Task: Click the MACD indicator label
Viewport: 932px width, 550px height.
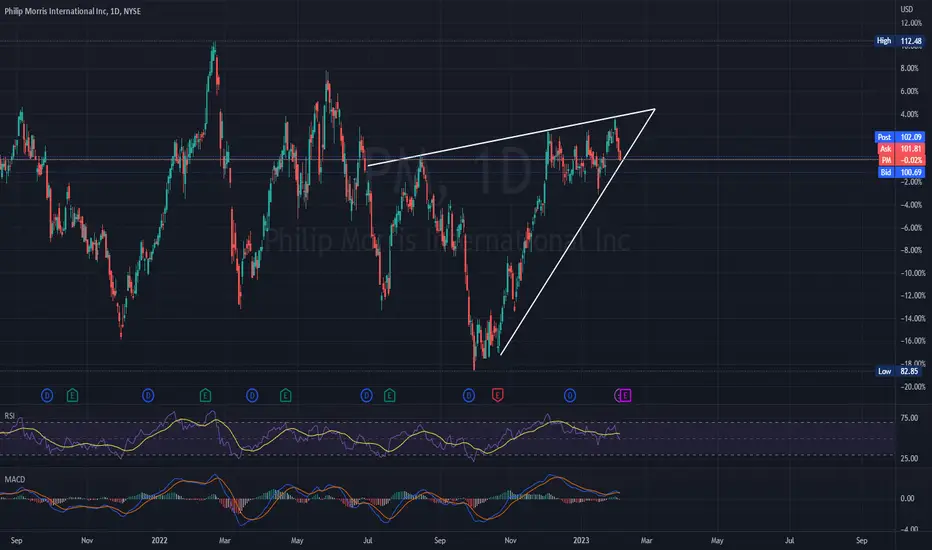Action: click(15, 479)
